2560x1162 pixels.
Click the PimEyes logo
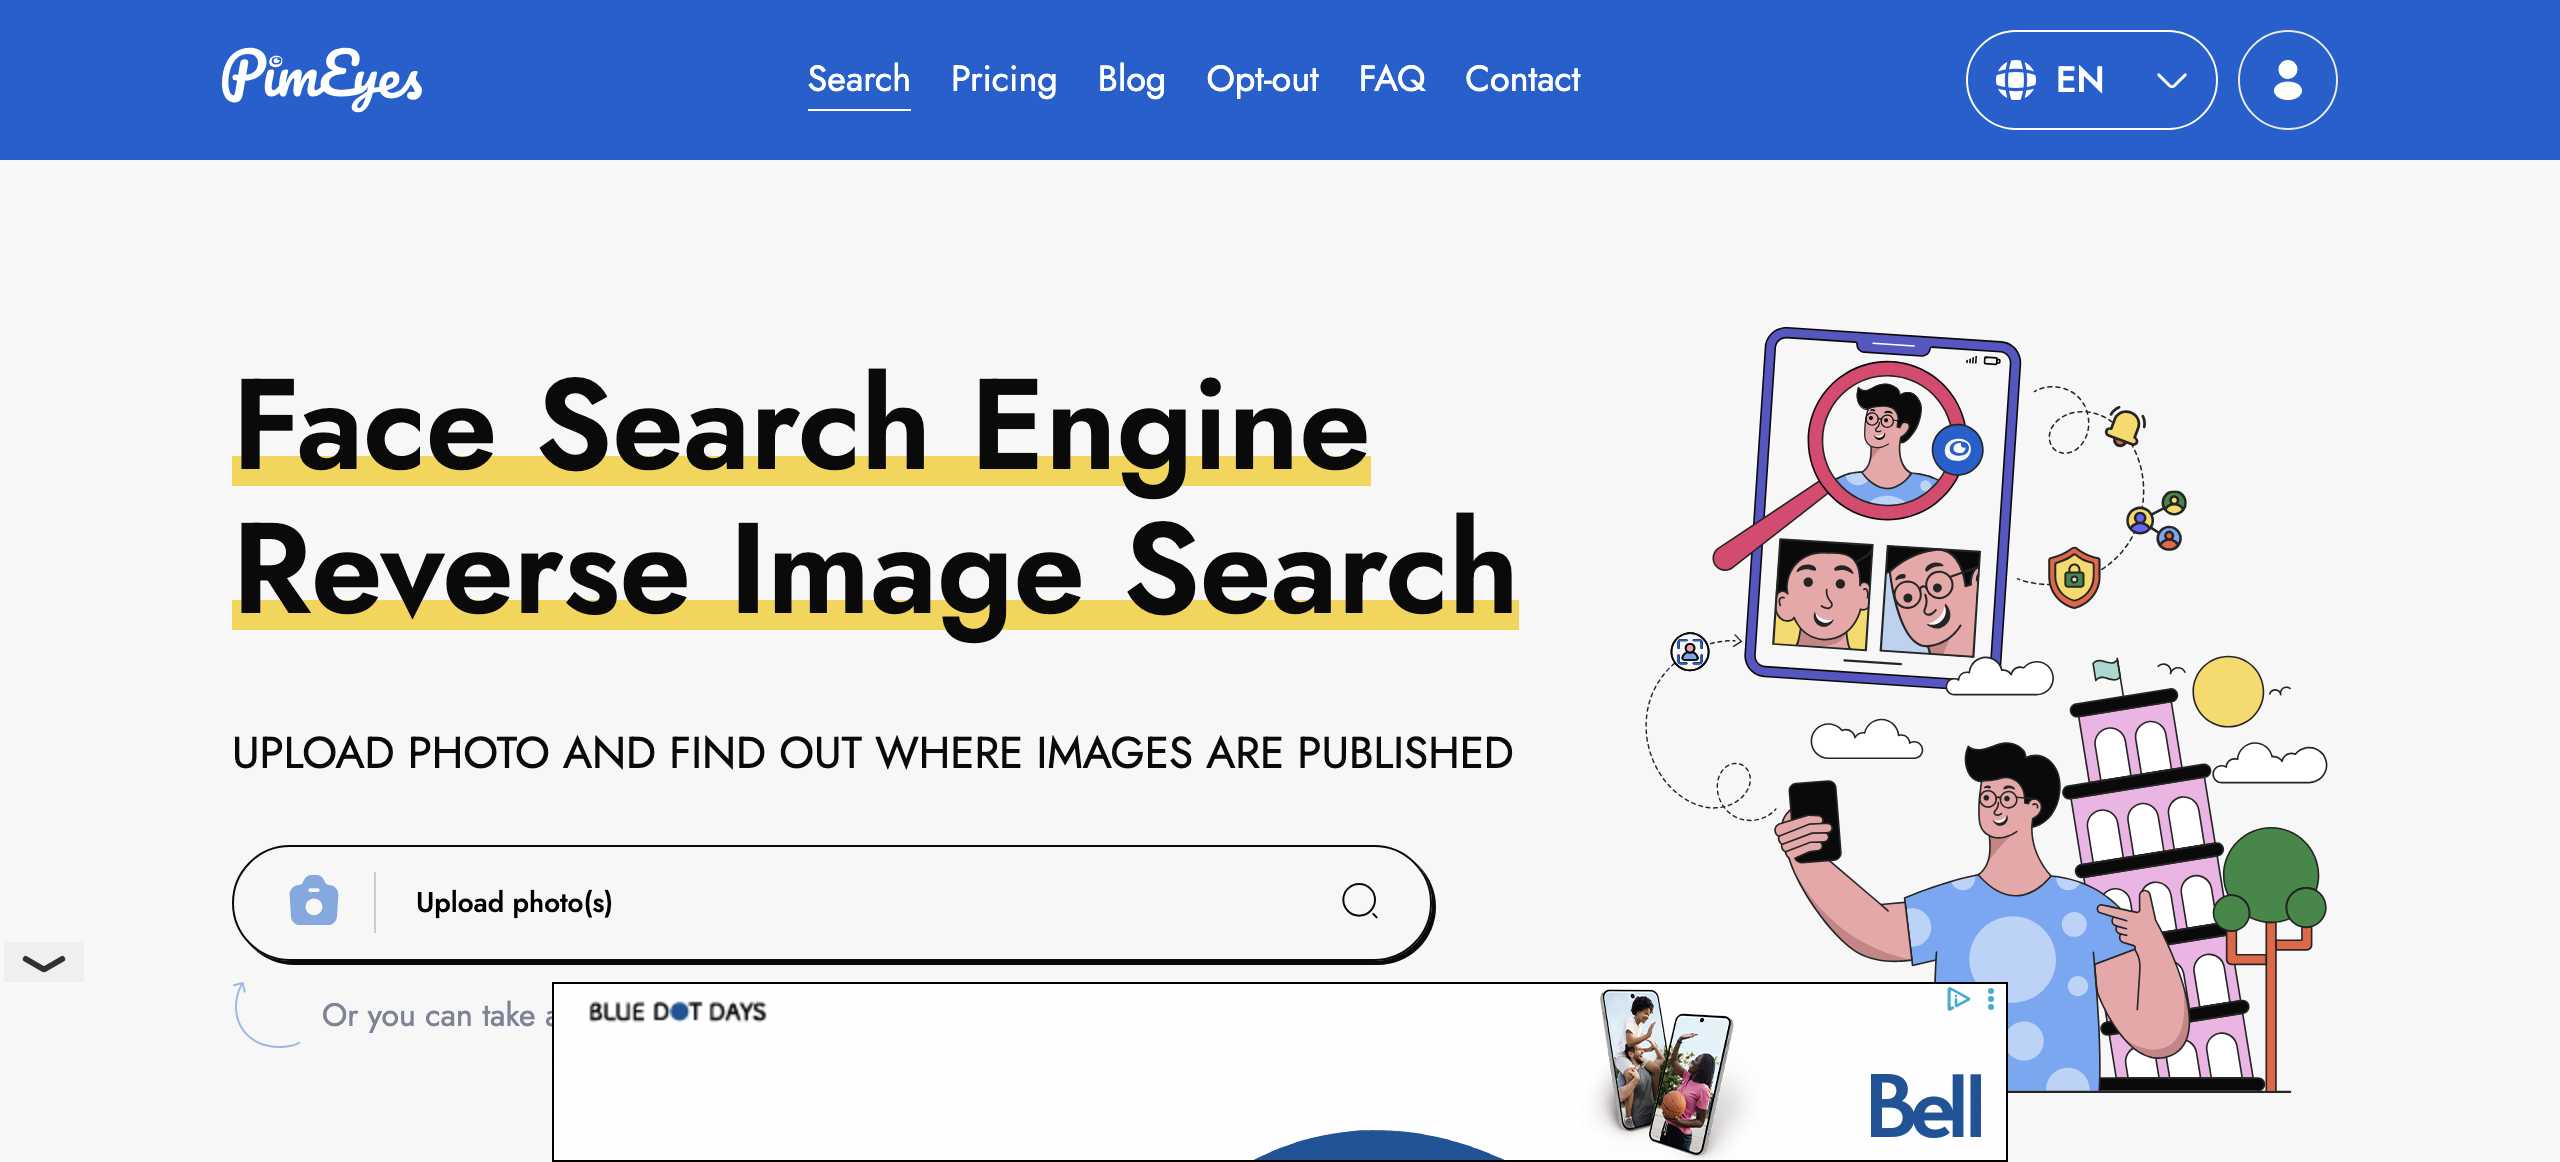point(321,79)
